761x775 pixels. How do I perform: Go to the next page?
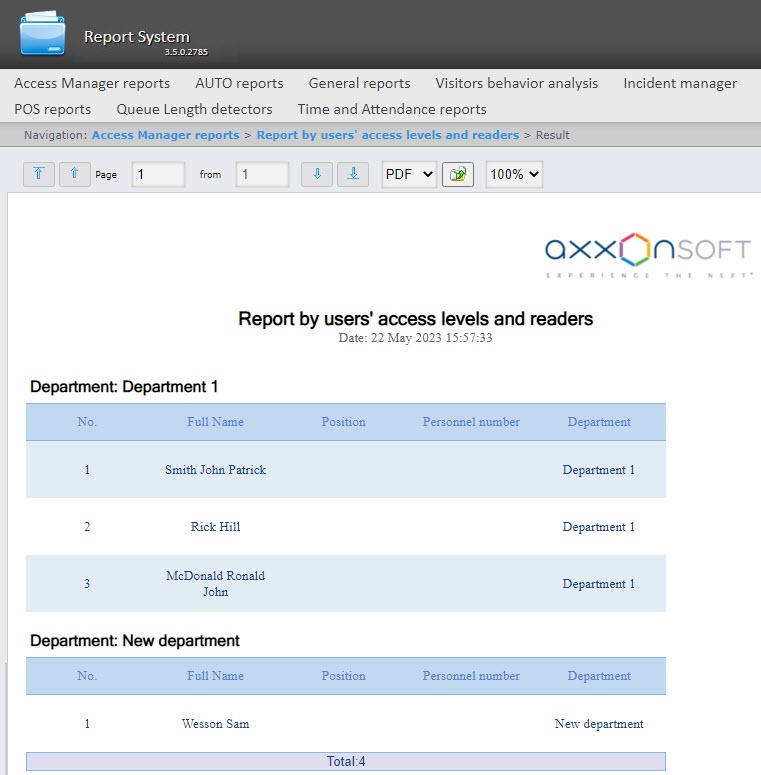[x=317, y=174]
